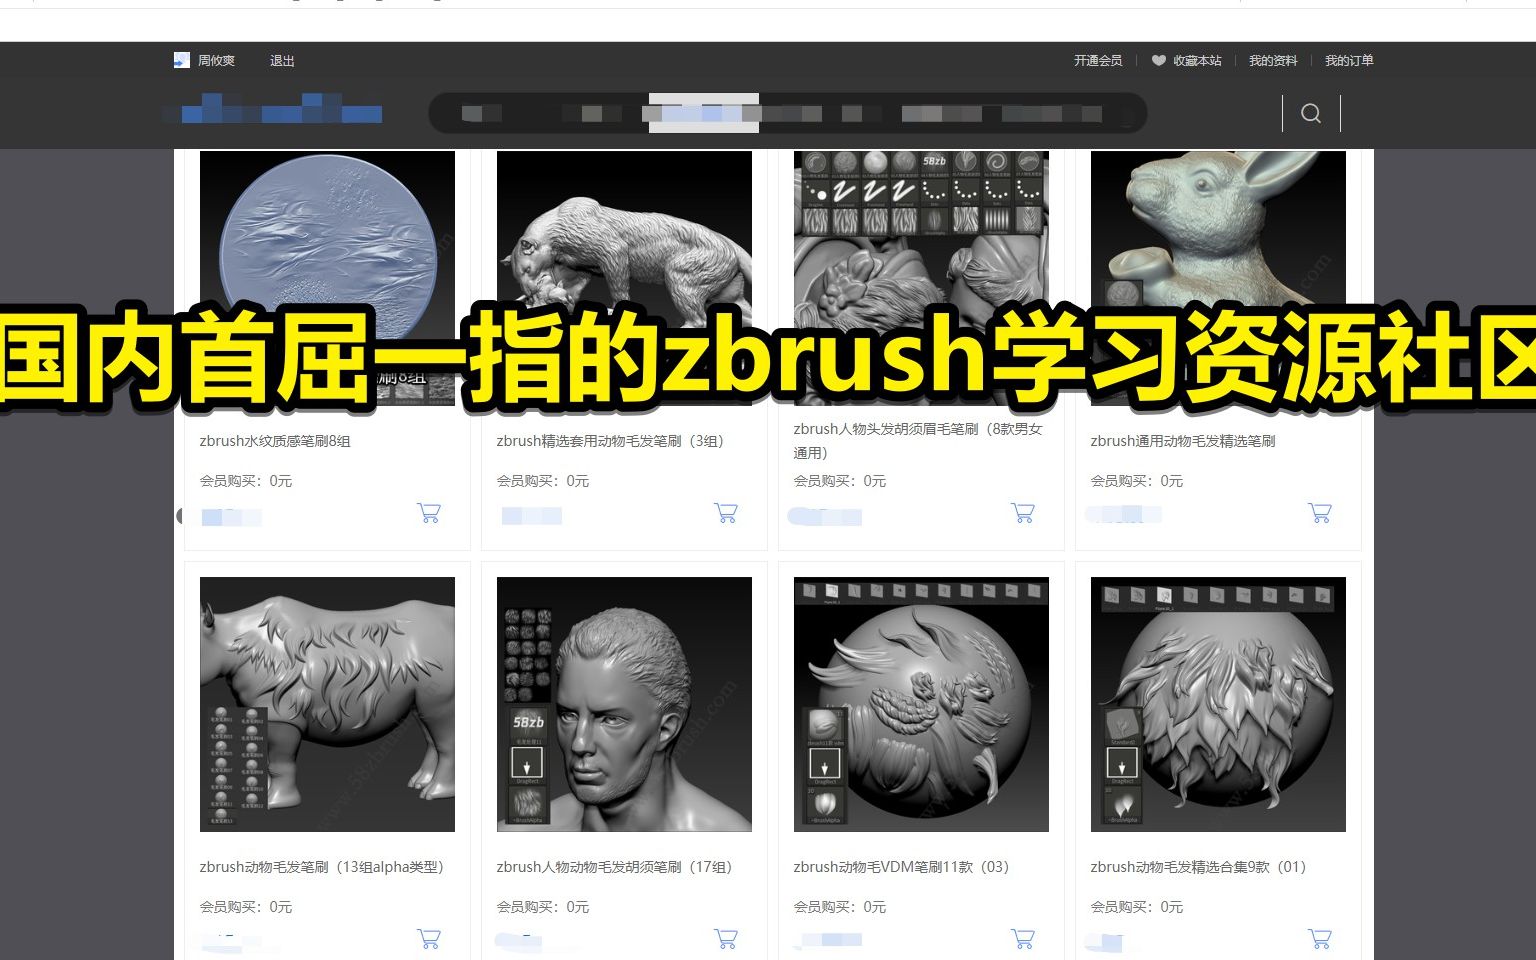This screenshot has width=1536, height=960.
Task: Open the 周攸寞 user name link
Action: click(216, 61)
